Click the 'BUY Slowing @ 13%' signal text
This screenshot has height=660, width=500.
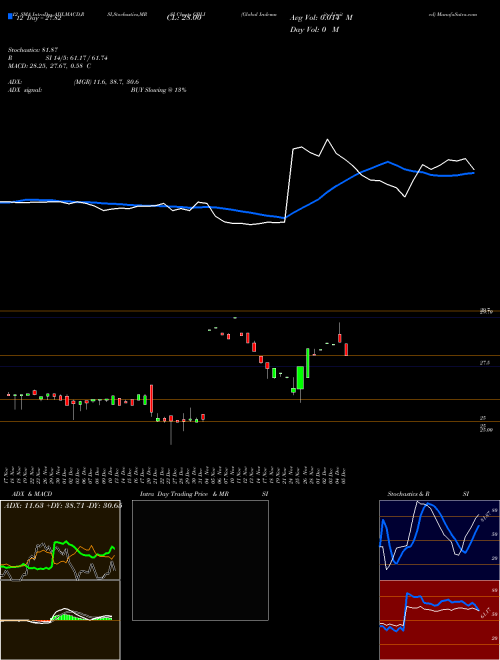point(158,90)
